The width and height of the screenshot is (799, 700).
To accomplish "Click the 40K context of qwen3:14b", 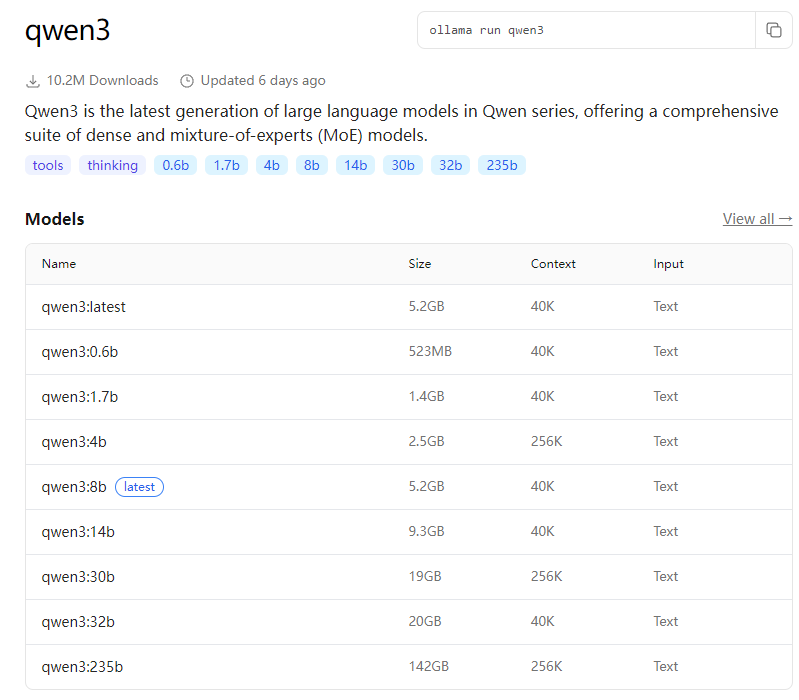I will click(543, 531).
